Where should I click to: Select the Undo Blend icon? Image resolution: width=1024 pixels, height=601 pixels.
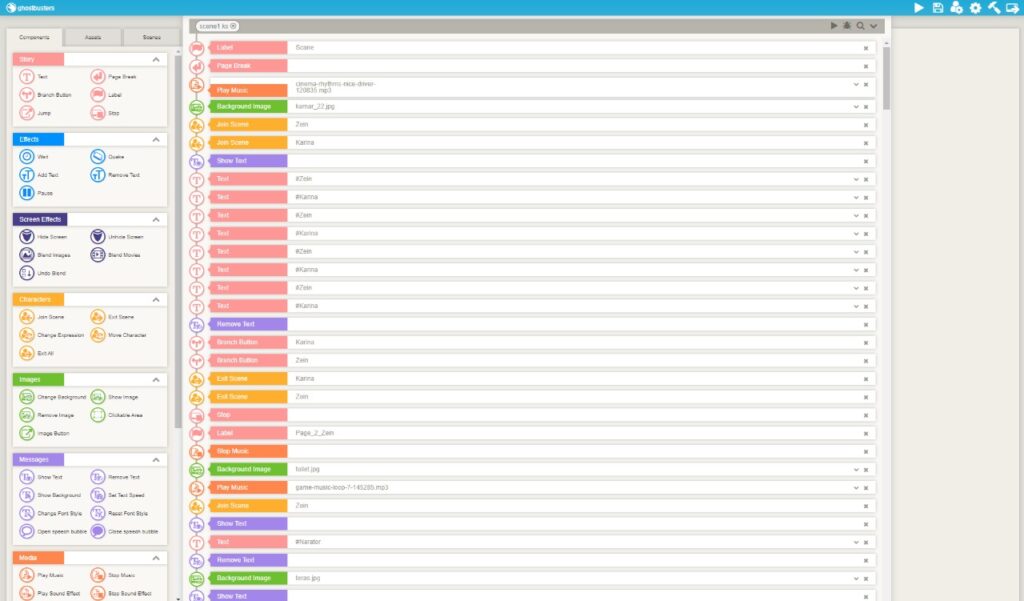click(27, 273)
